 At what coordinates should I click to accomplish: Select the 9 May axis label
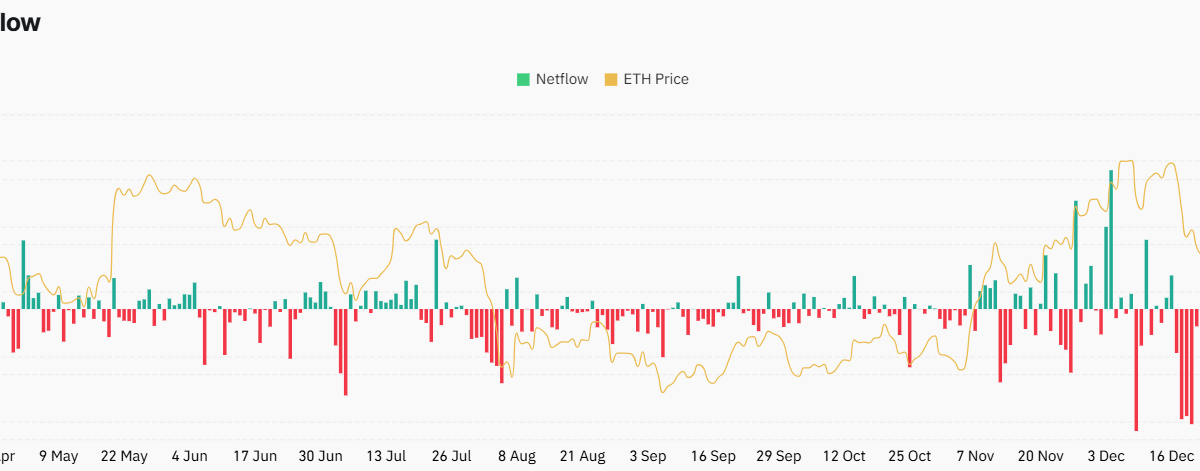(58, 456)
